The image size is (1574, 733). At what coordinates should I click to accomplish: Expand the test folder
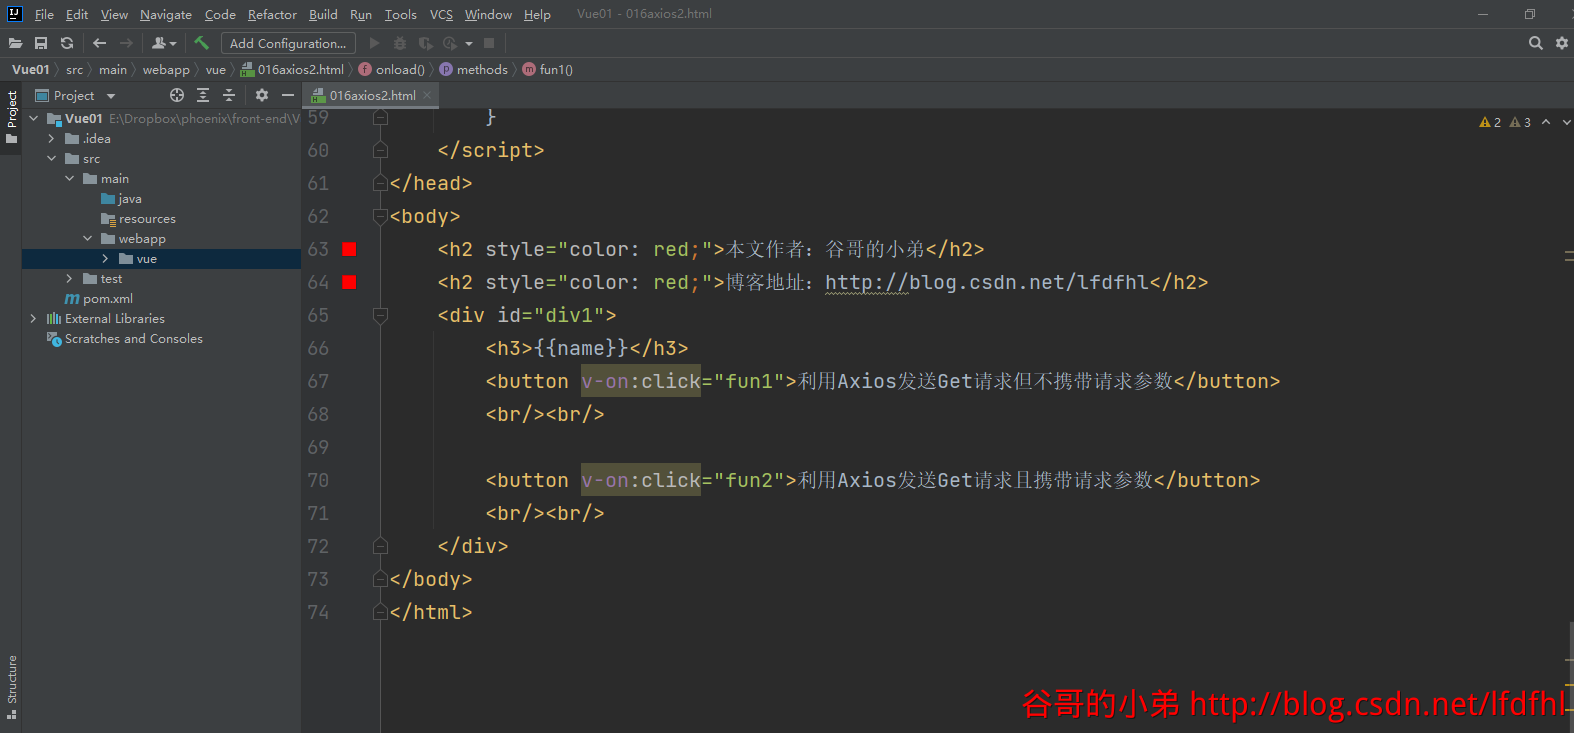[69, 278]
